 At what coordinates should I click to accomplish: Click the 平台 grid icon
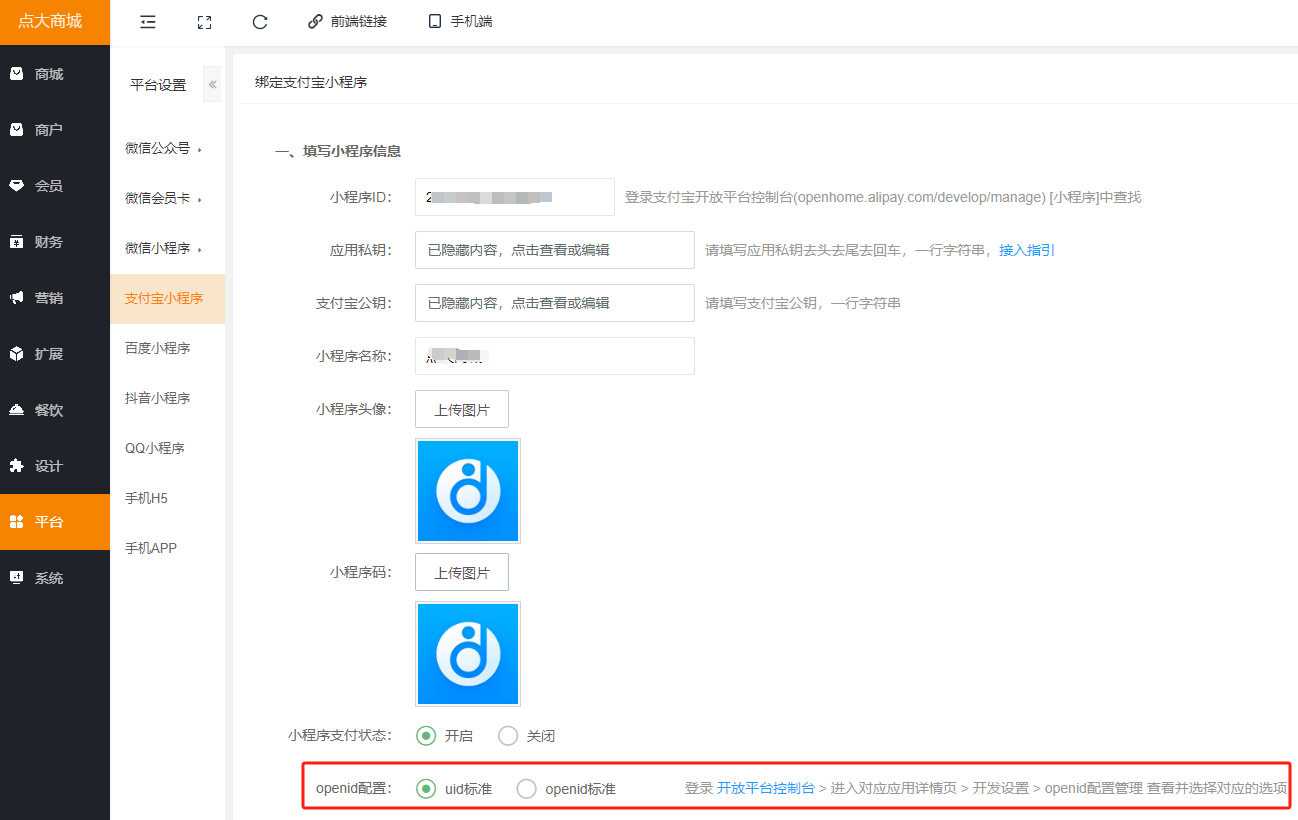(x=16, y=521)
